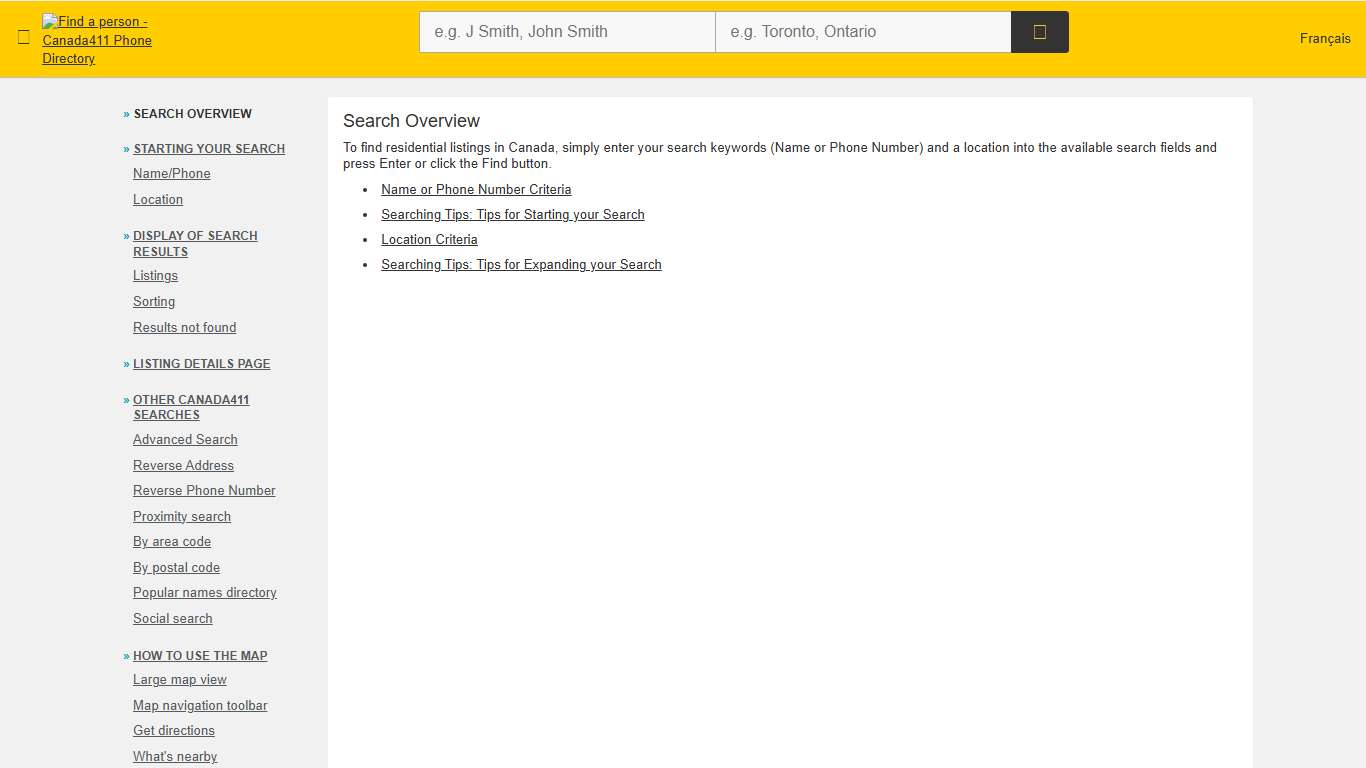Image resolution: width=1366 pixels, height=768 pixels.
Task: Toggle the checkbox beside the logo
Action: (23, 36)
